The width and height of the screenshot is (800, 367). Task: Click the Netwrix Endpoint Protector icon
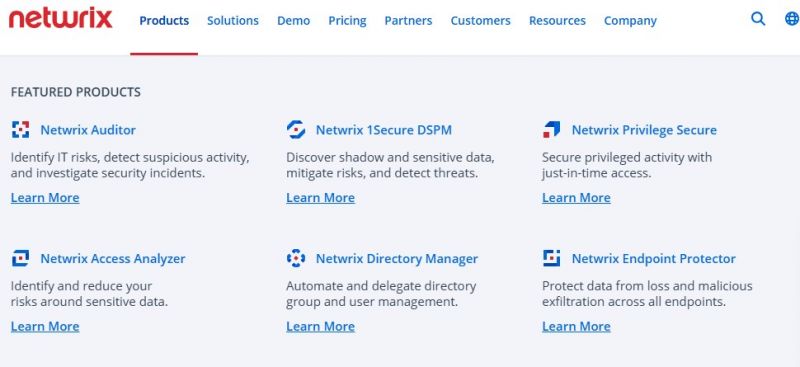552,258
